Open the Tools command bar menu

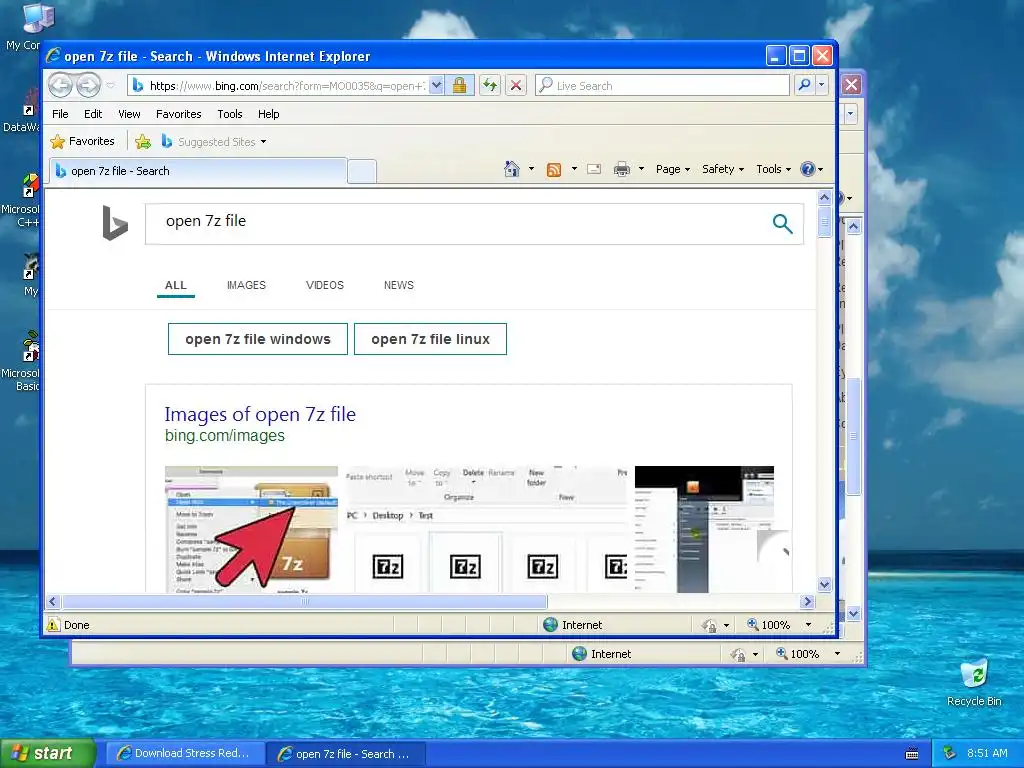coord(773,169)
